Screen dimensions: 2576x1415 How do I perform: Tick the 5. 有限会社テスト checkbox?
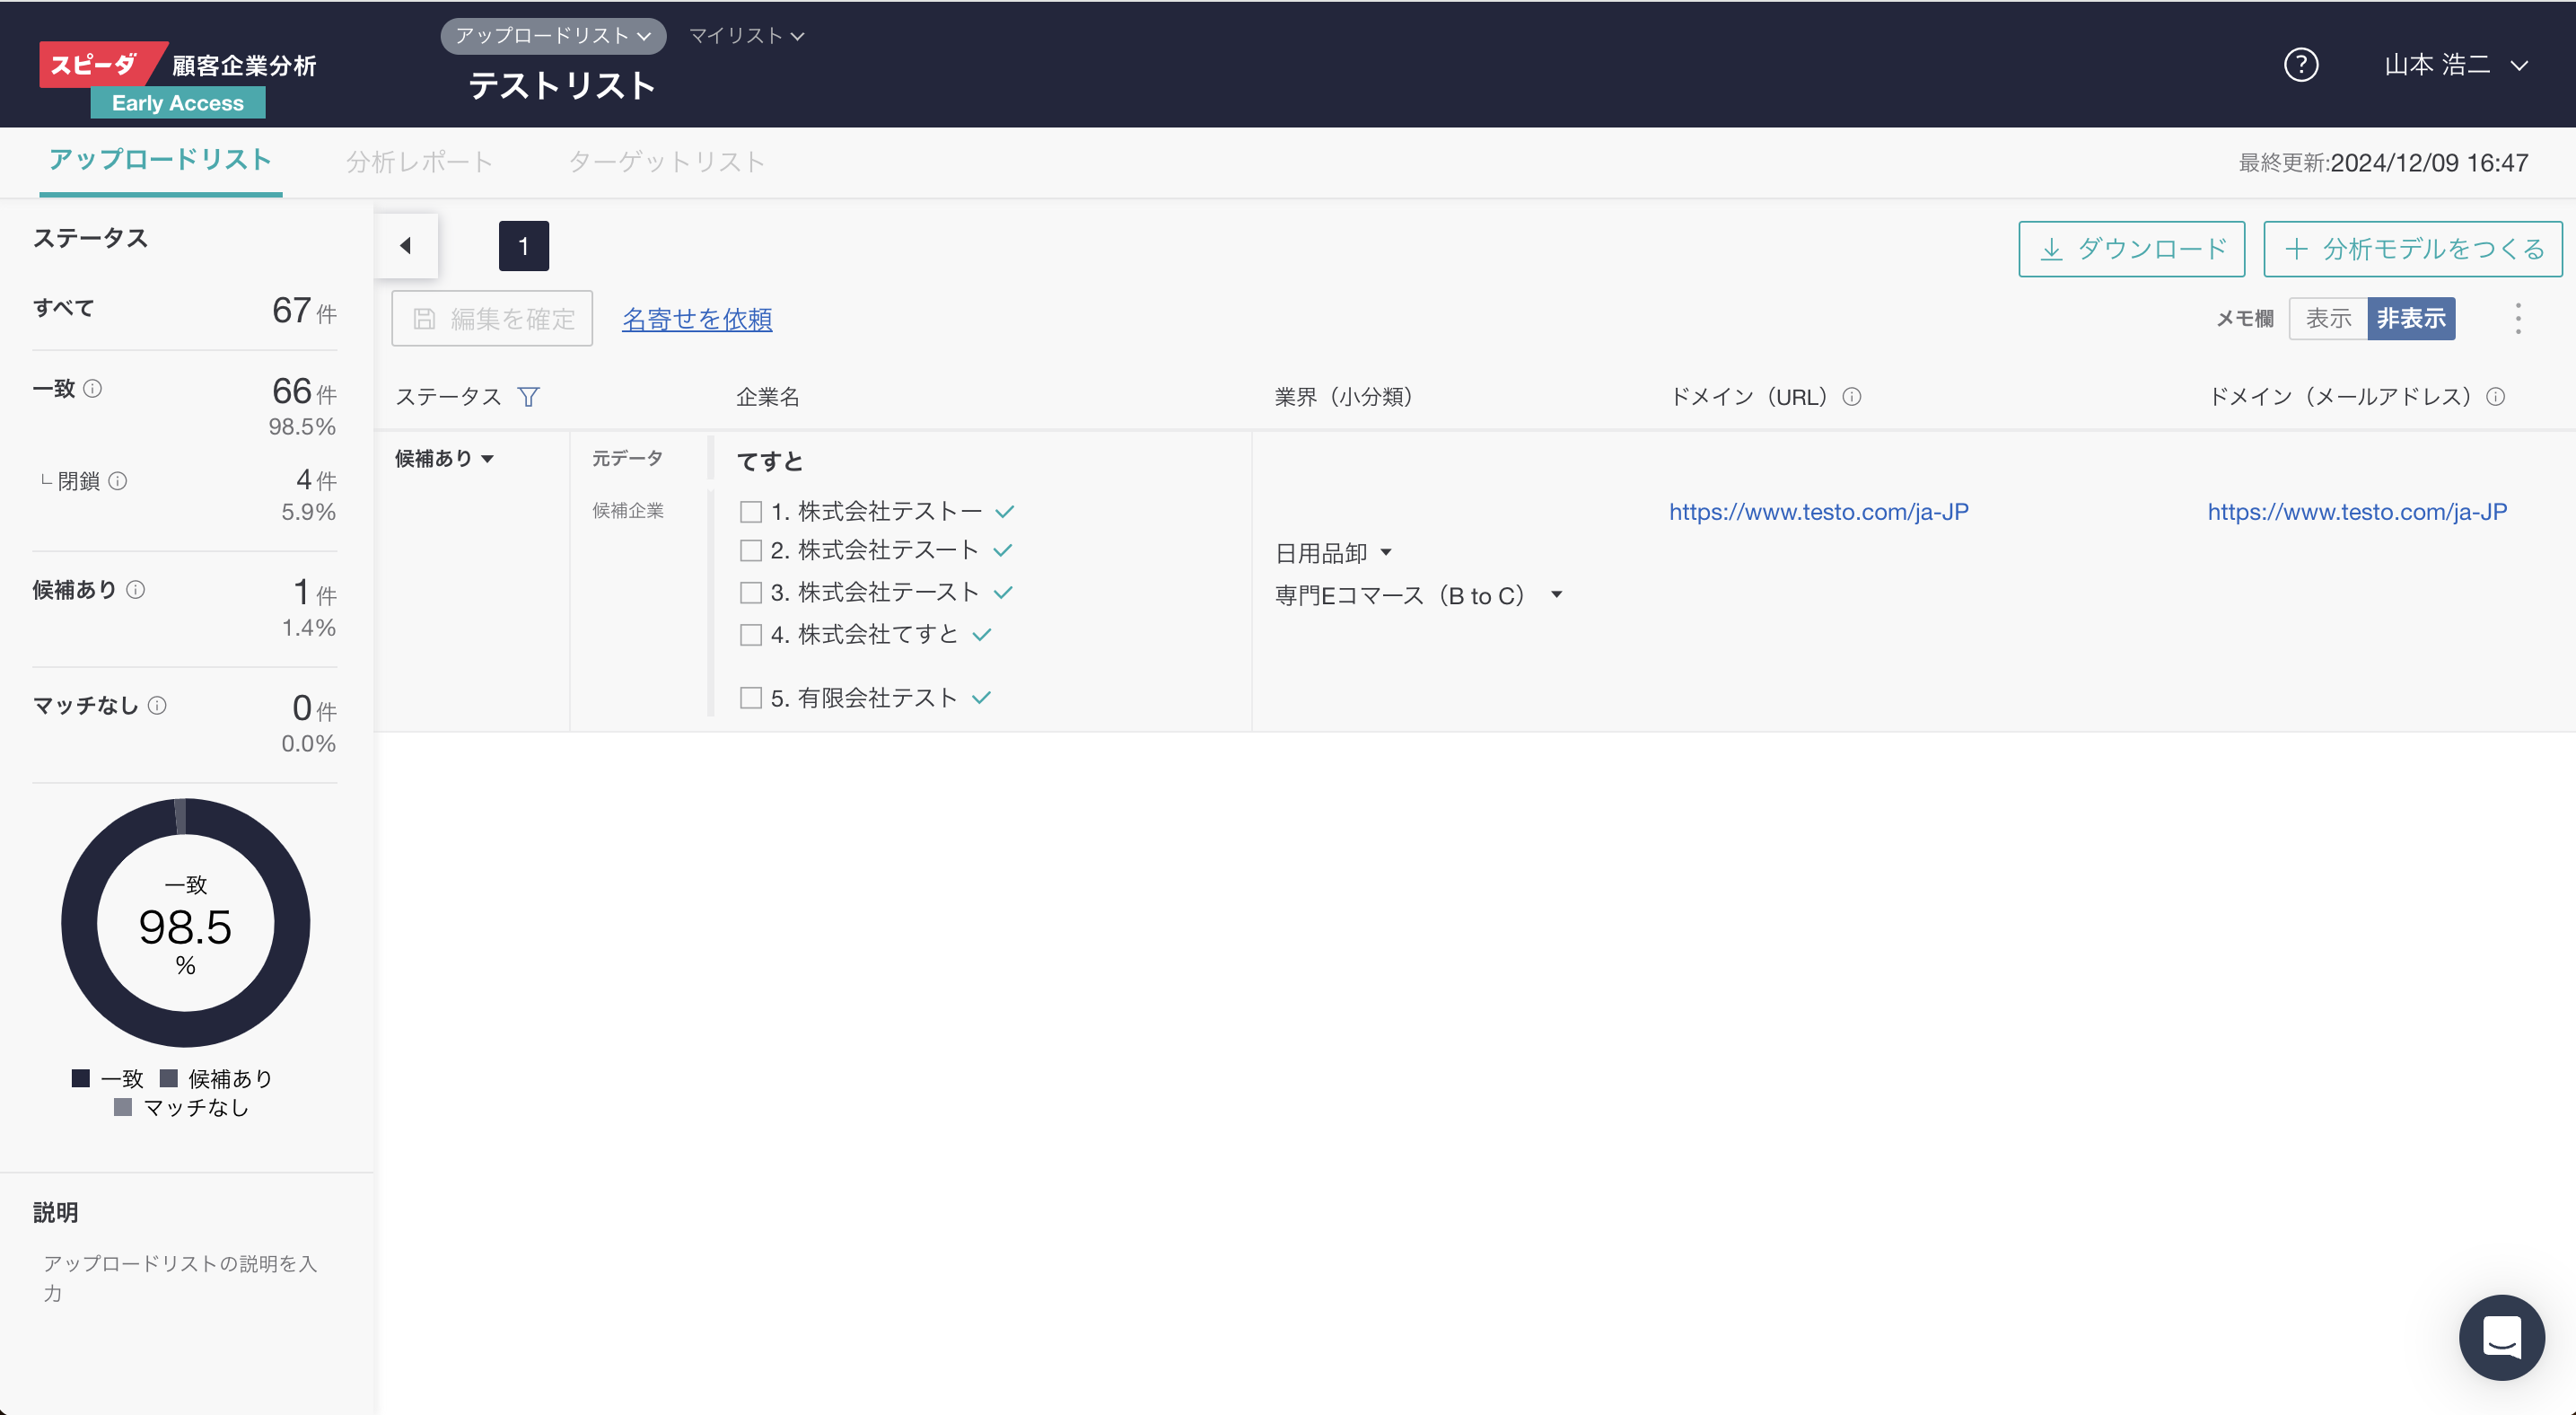[x=751, y=698]
